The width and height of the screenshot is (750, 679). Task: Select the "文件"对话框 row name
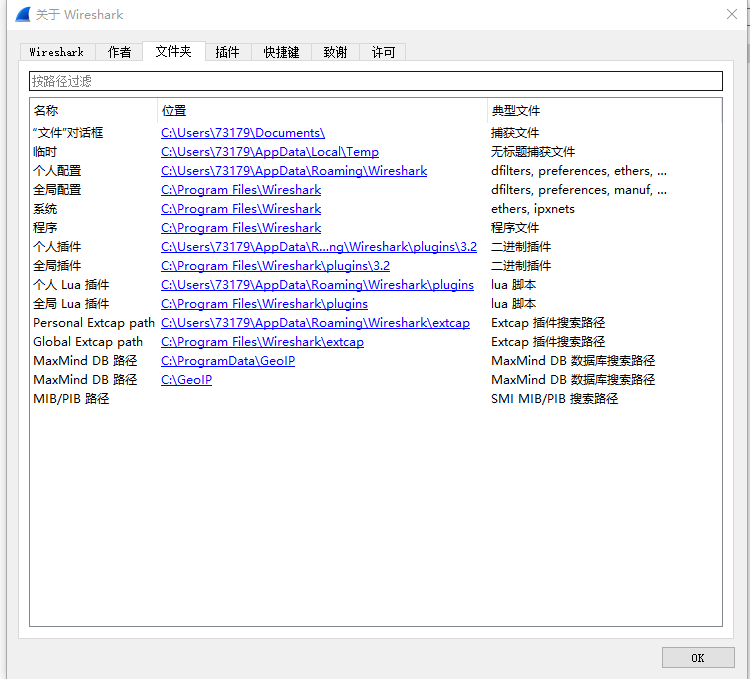pyautogui.click(x=68, y=132)
